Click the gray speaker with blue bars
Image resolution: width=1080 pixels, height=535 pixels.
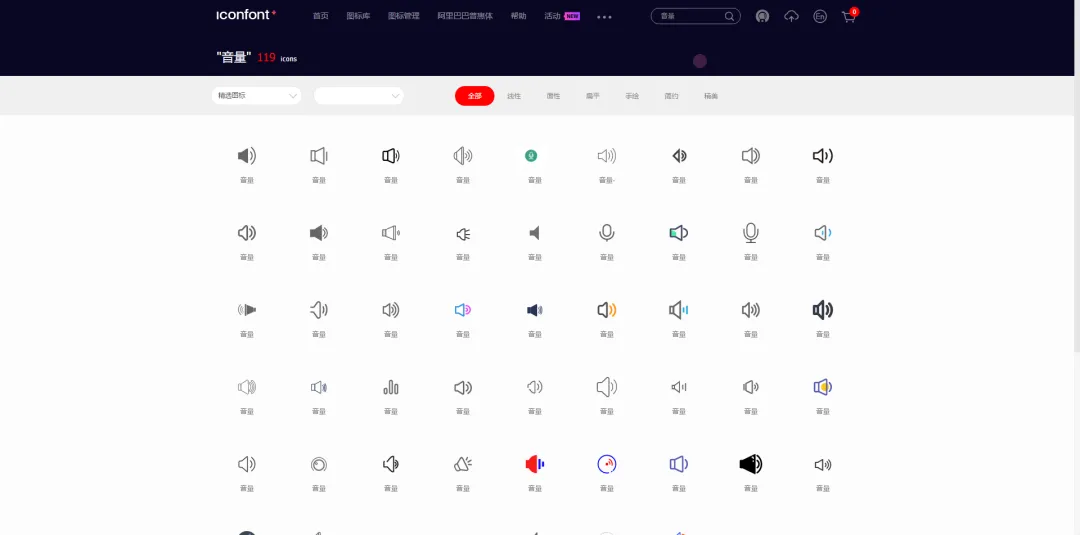678,310
